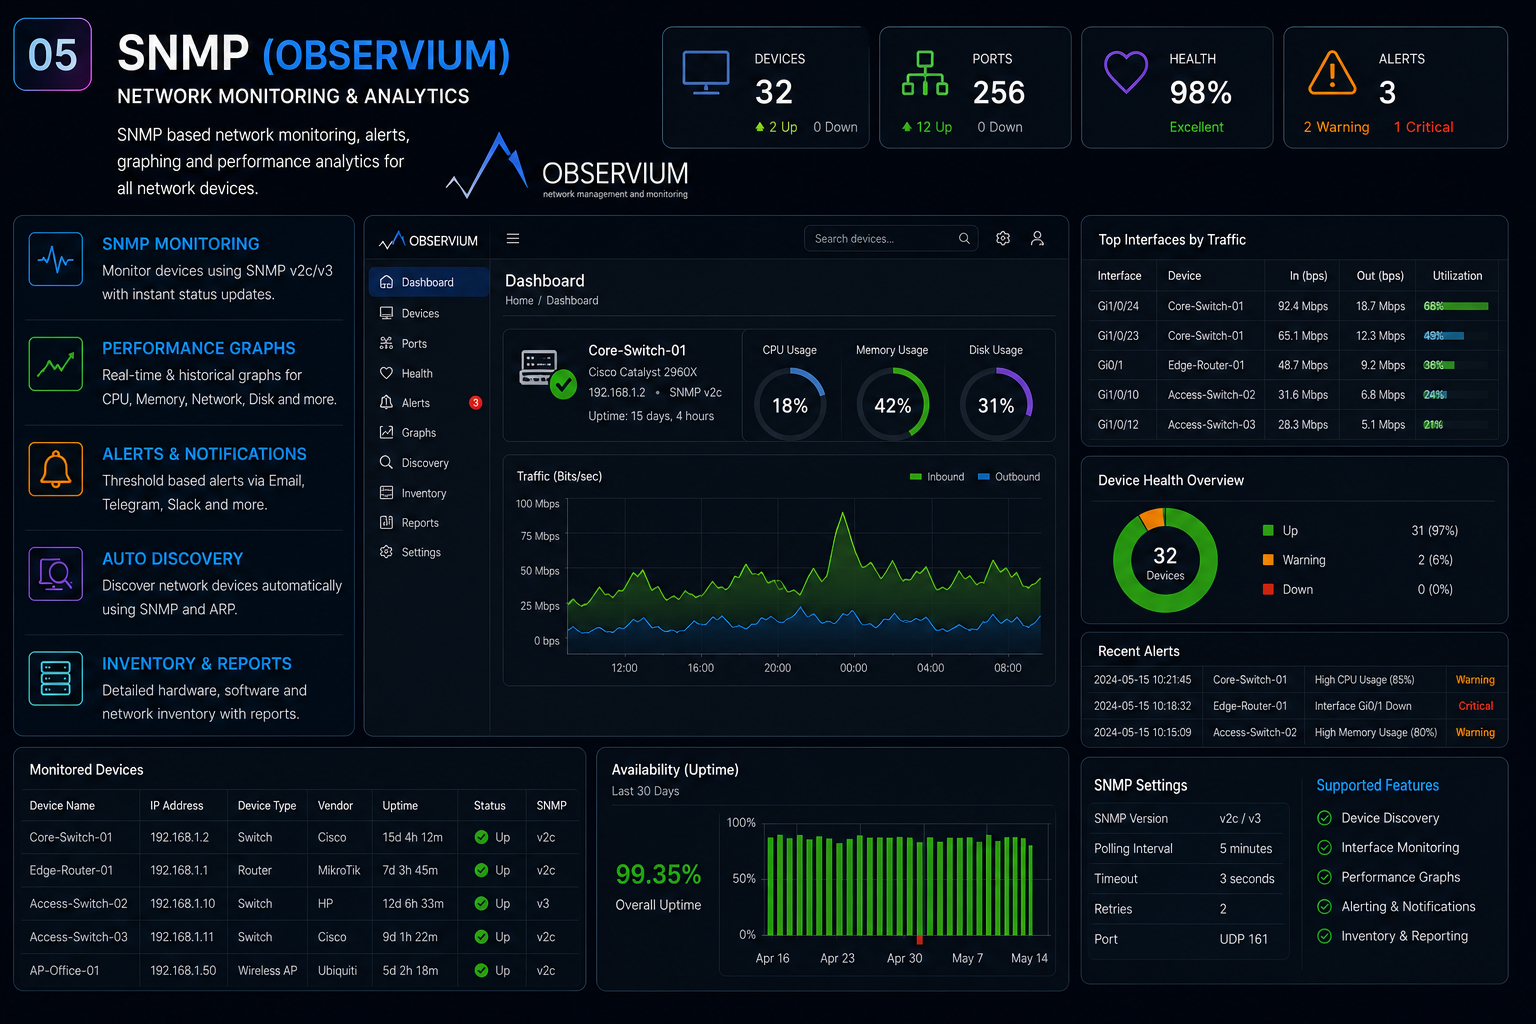Click the Up status check for Edge-Router-01

coord(482,871)
